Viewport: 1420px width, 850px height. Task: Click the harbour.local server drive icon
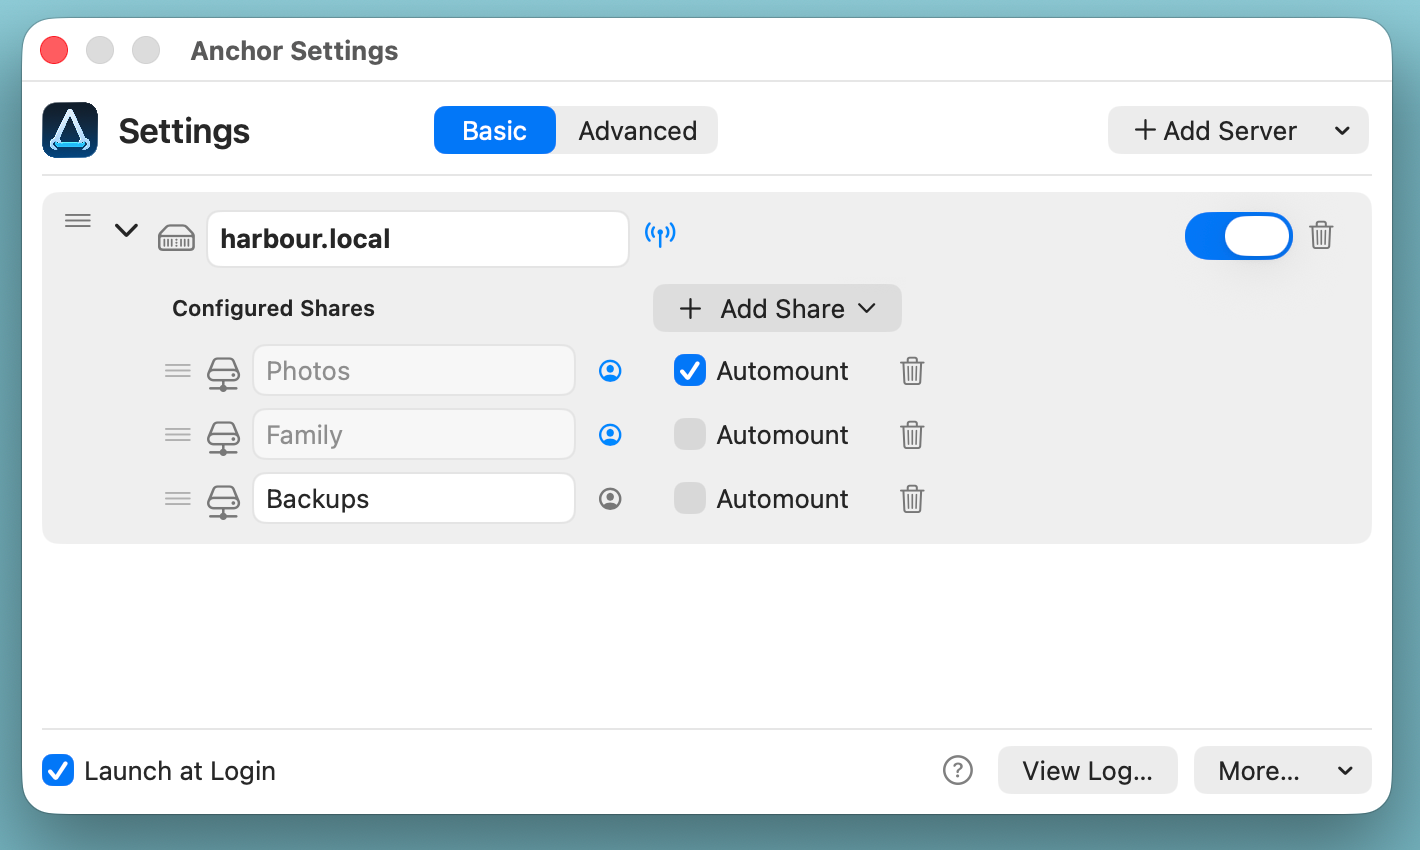pyautogui.click(x=176, y=238)
